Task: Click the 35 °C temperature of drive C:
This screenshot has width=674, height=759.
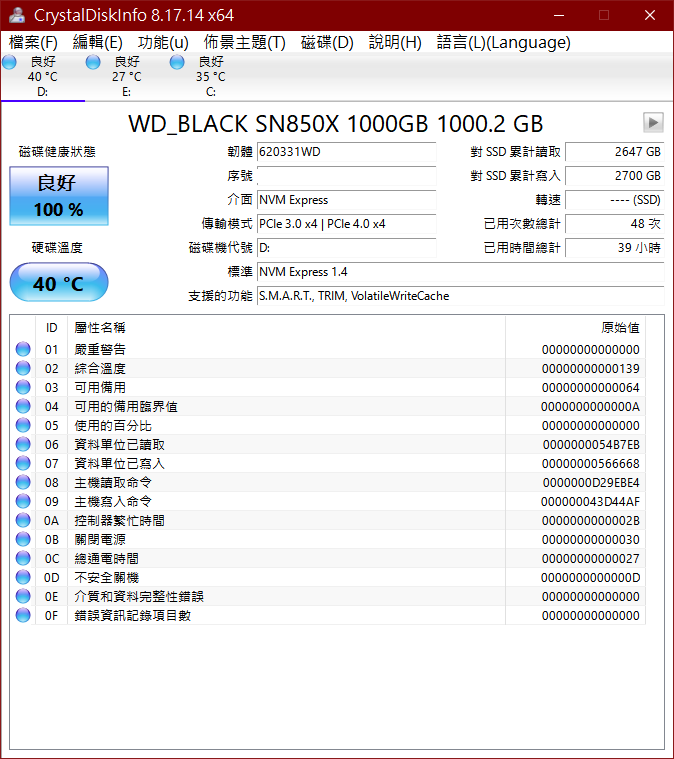Action: coord(211,76)
